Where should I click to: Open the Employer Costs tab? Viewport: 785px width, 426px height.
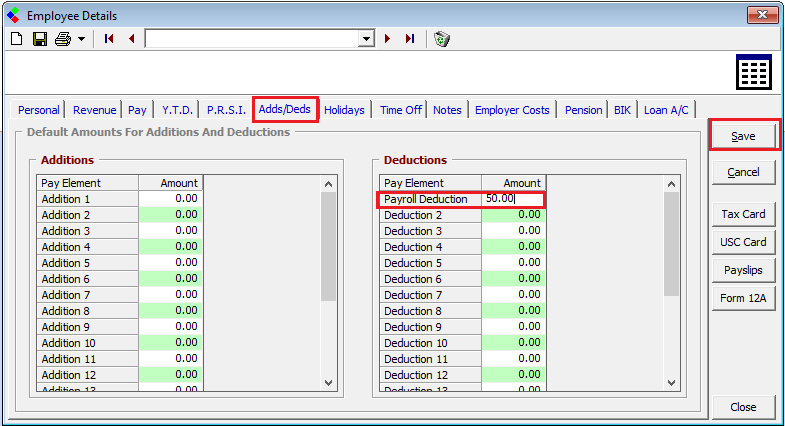coord(512,110)
